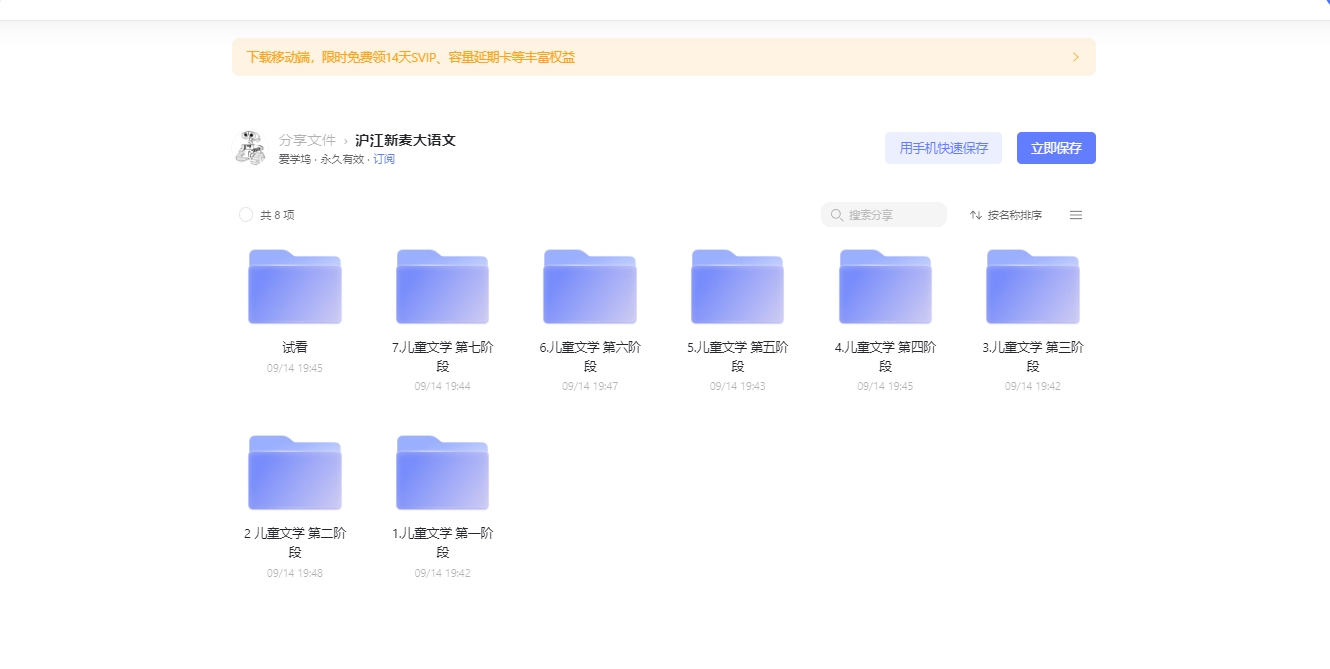Click the 立即保存 button
The width and height of the screenshot is (1330, 669).
(x=1056, y=147)
